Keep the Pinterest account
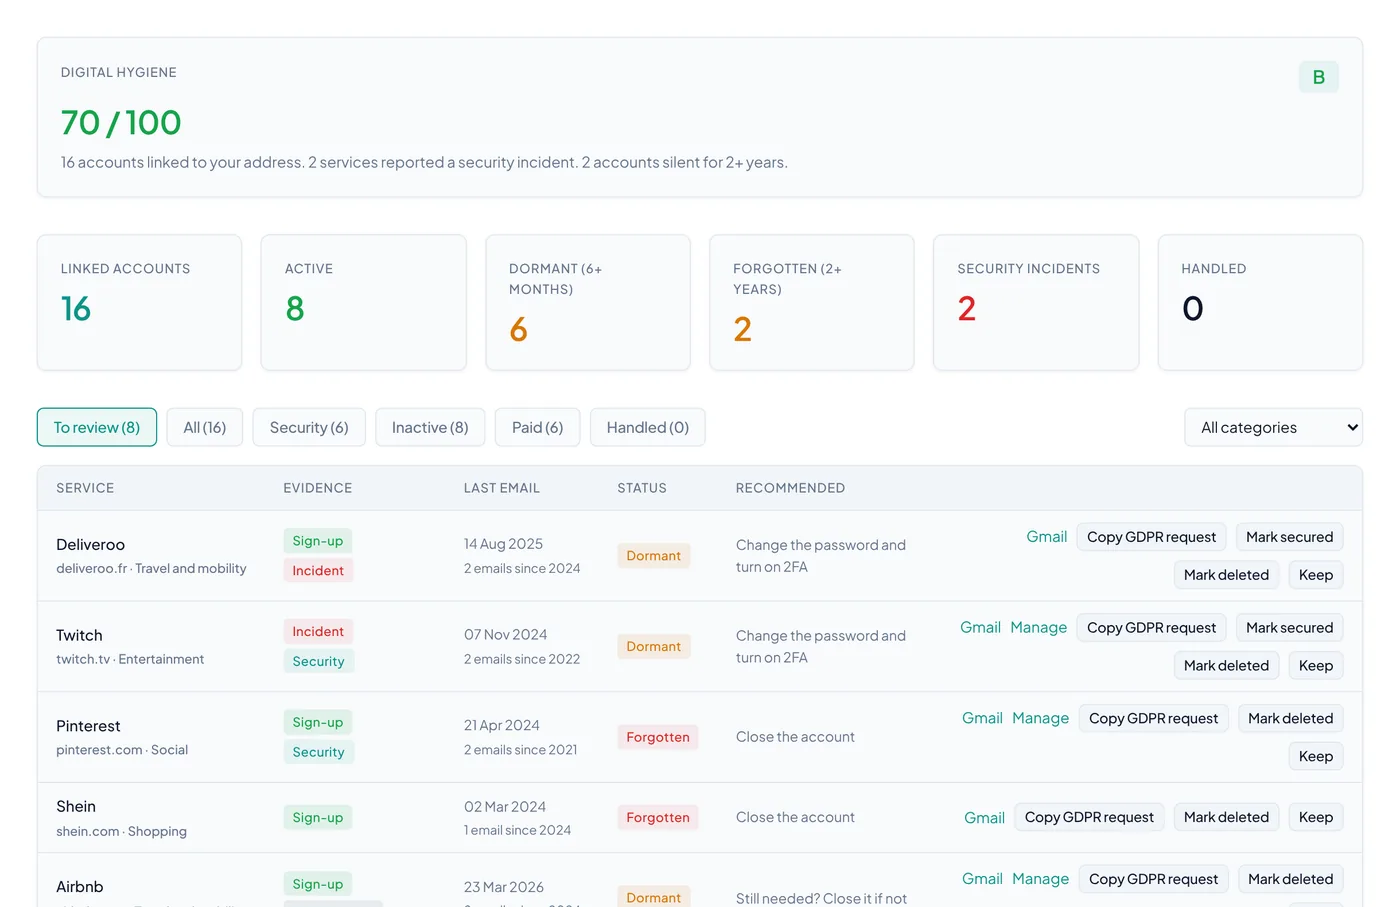The width and height of the screenshot is (1400, 907). pos(1316,757)
